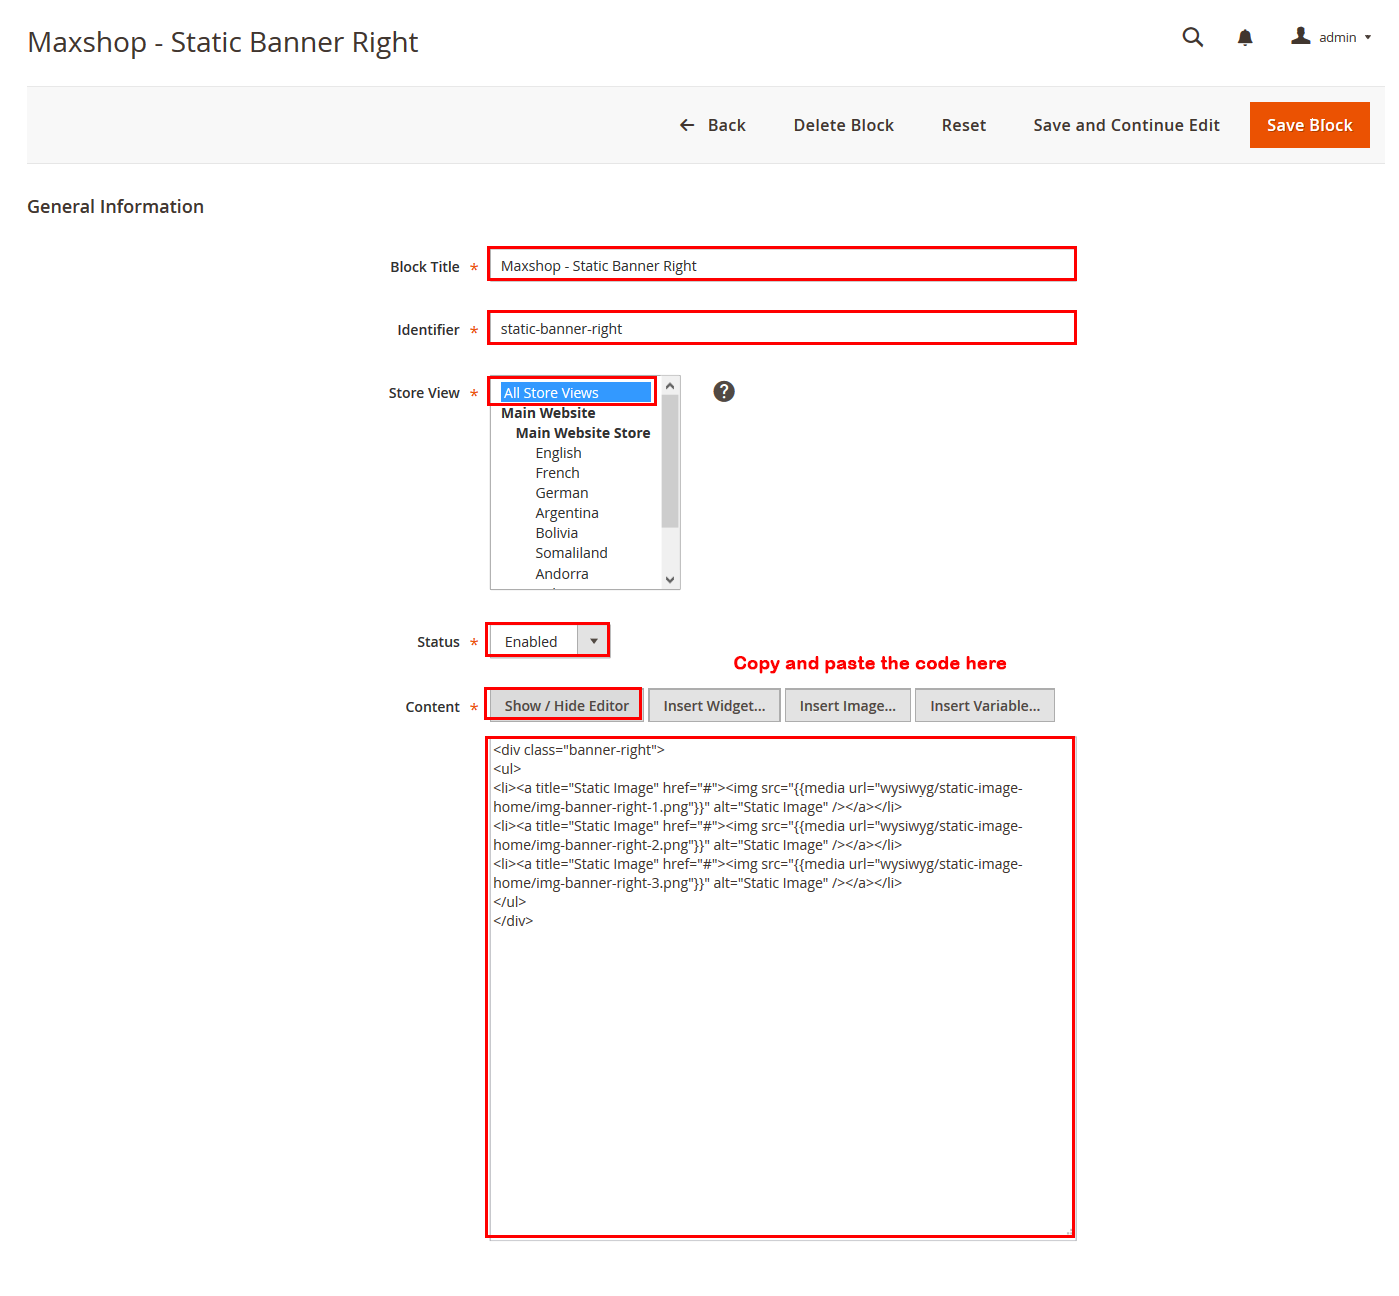
Task: Click the Back arrow icon
Action: tap(687, 125)
